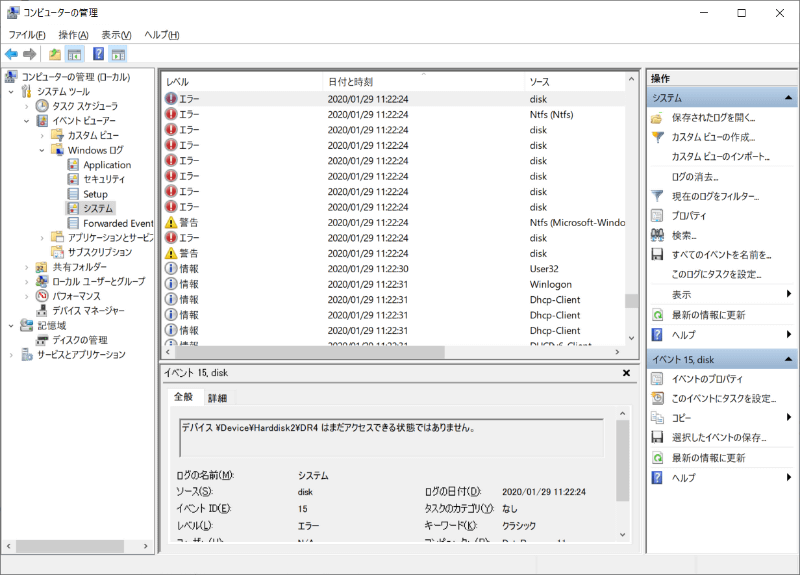Open プロパティ in the システム actions
Viewport: 800px width, 575px height.
tap(689, 216)
